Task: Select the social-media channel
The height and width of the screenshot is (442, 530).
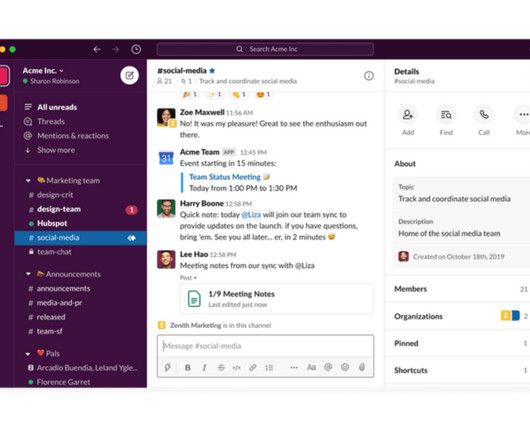Action: pyautogui.click(x=80, y=238)
